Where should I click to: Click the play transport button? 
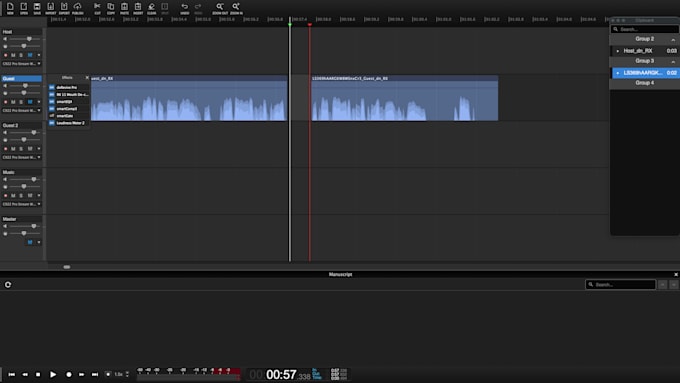coord(53,374)
